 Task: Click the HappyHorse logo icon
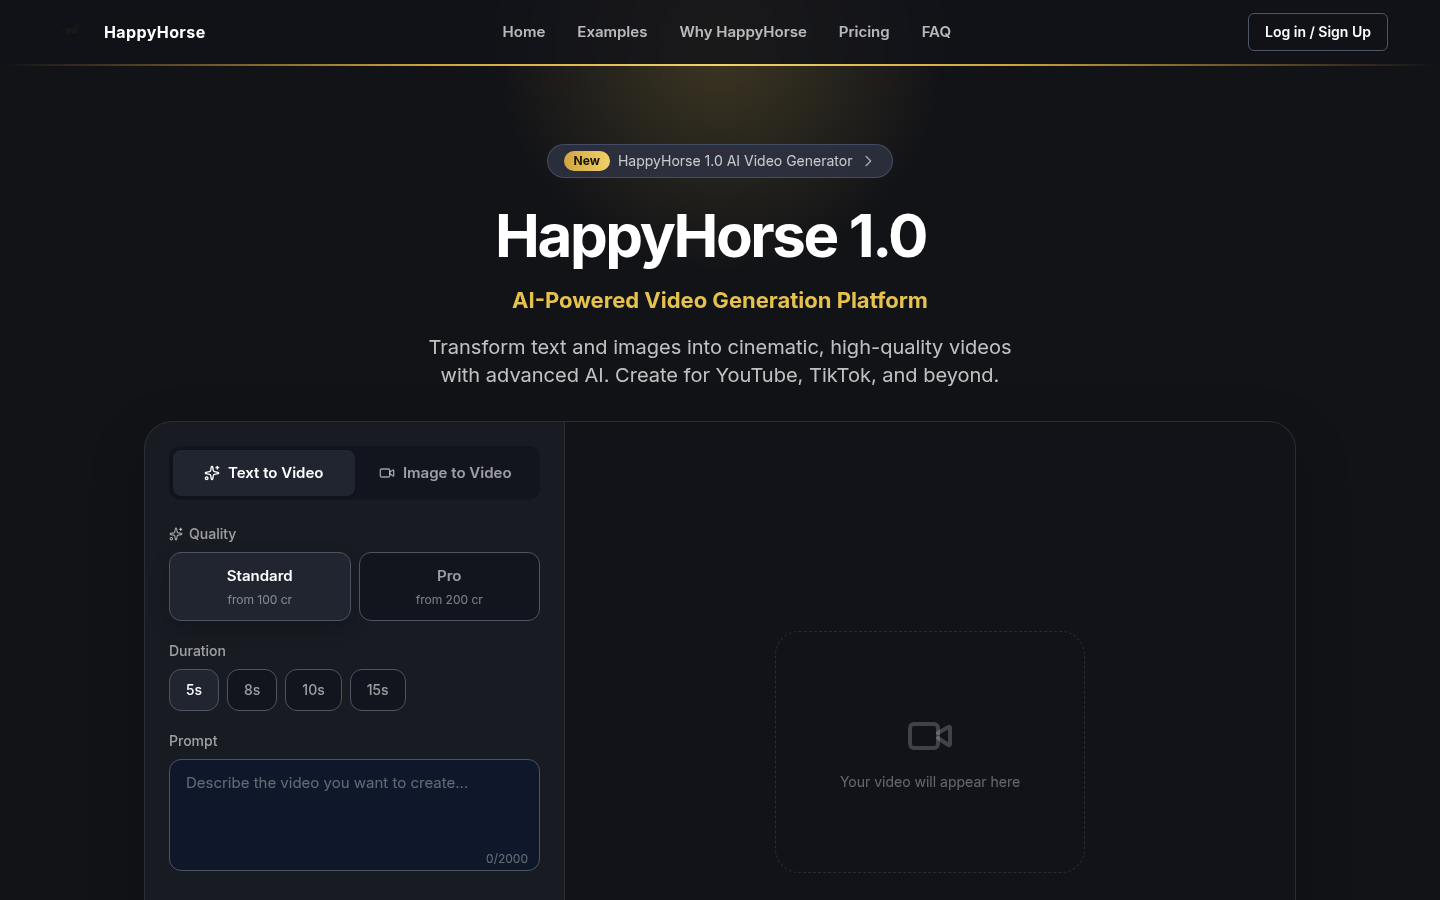72,31
